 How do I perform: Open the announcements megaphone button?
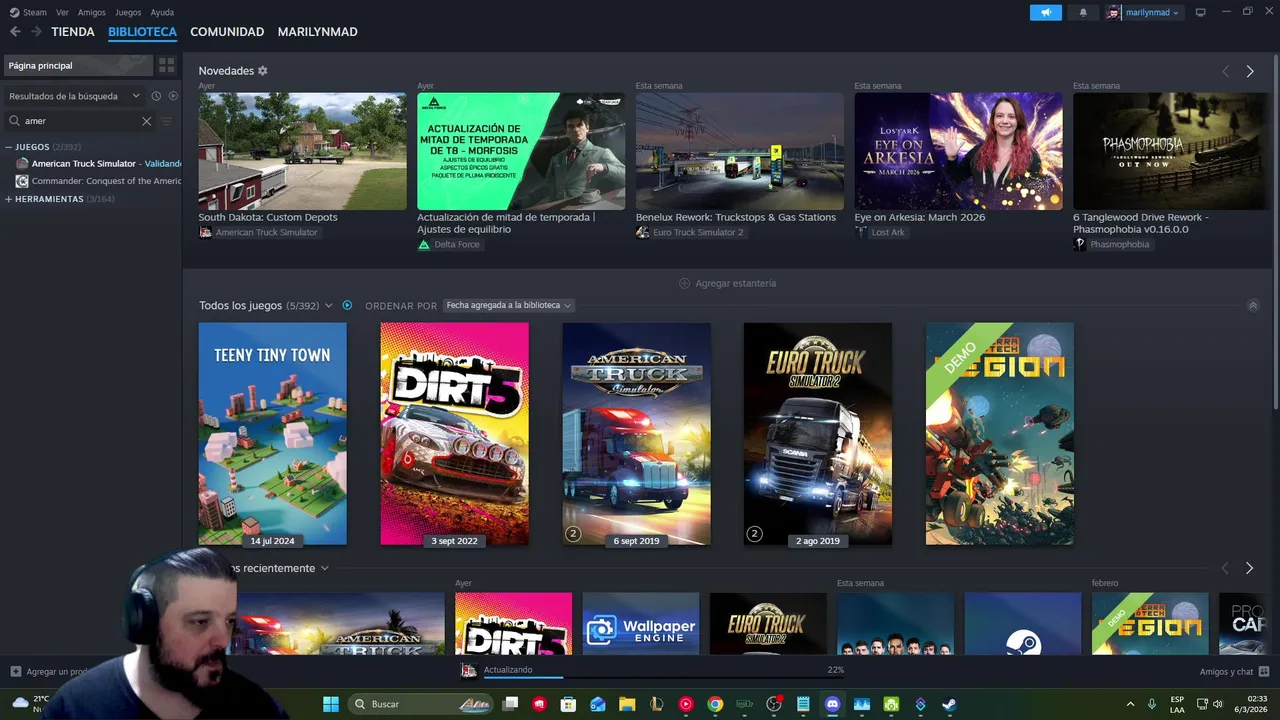coord(1046,12)
